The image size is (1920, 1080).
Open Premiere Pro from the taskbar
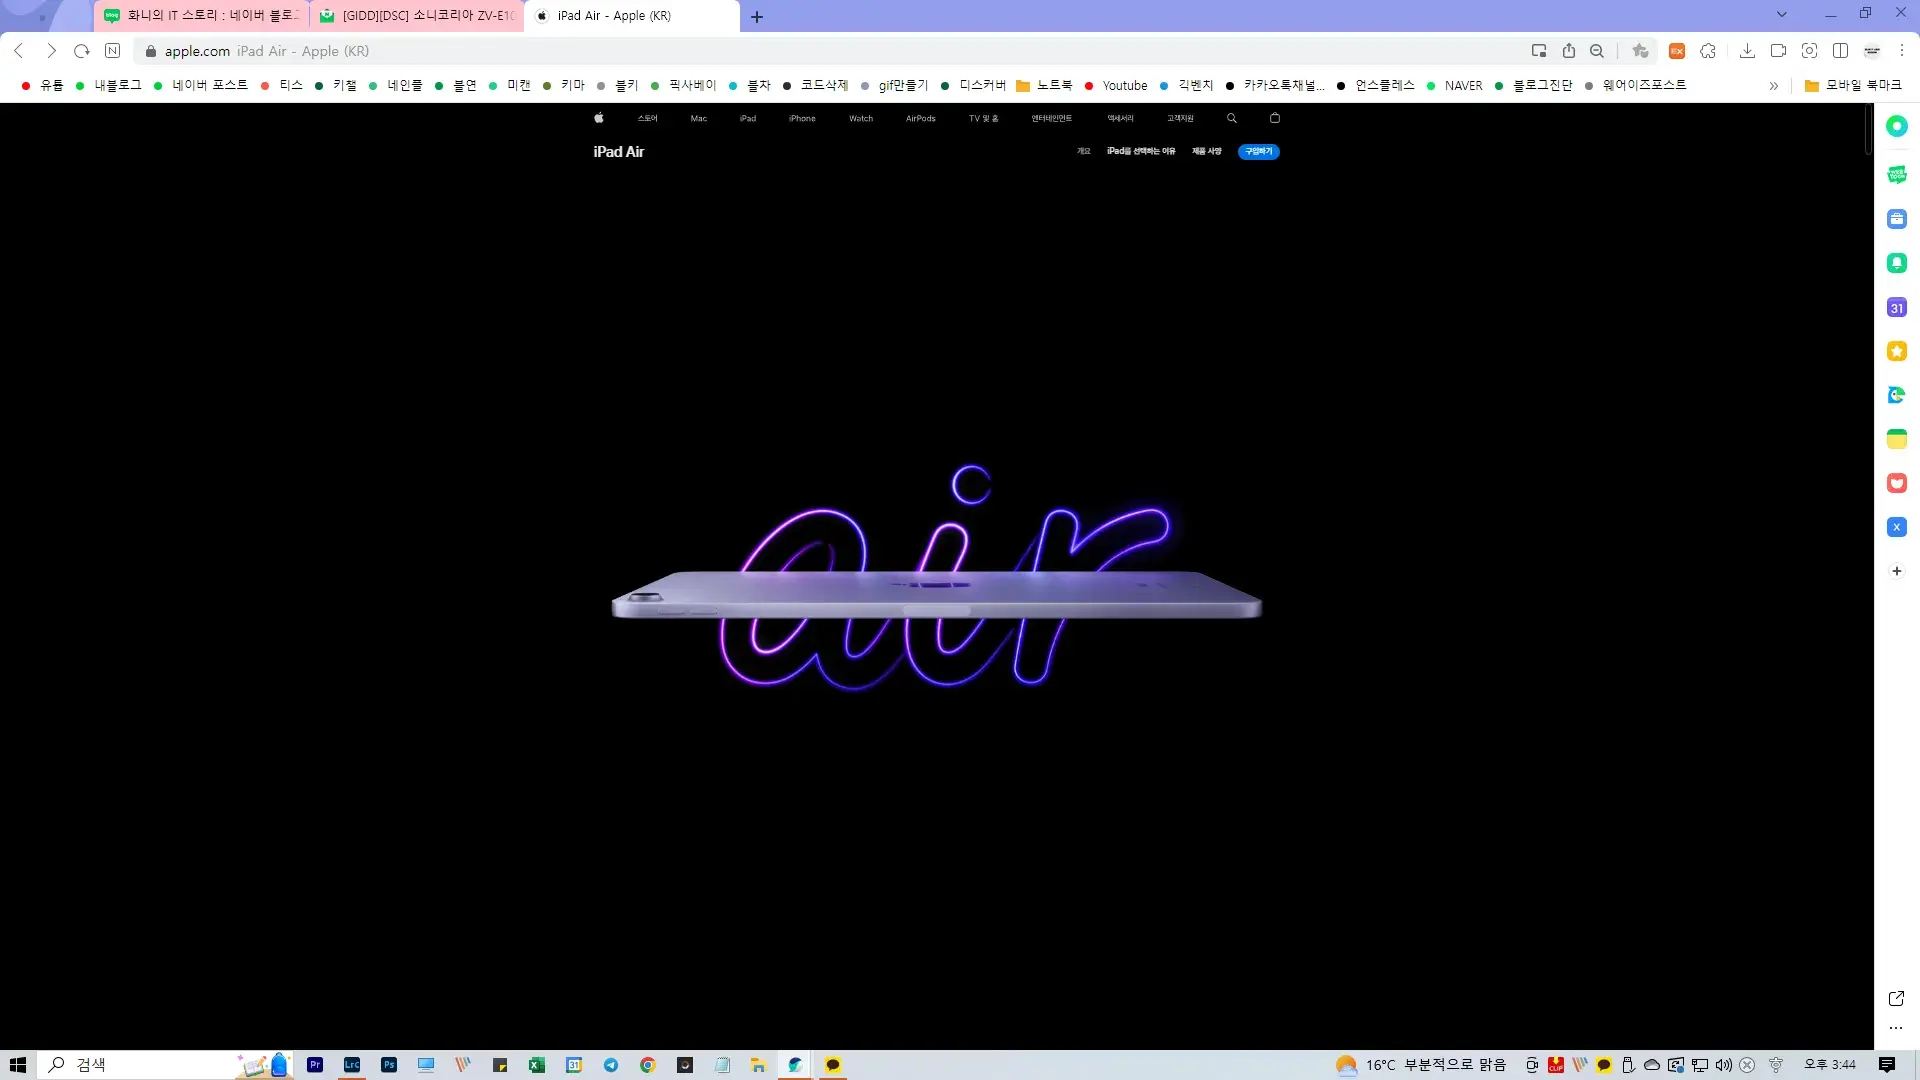click(x=315, y=1065)
